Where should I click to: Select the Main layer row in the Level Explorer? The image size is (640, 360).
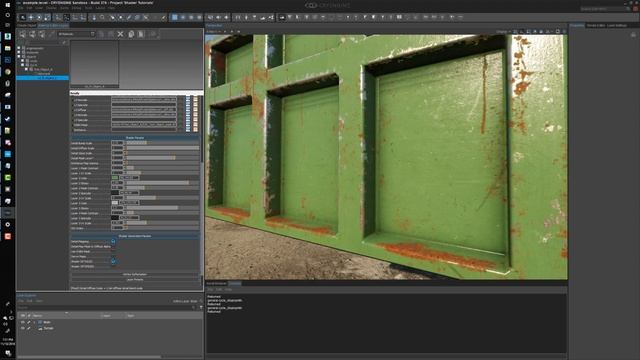click(x=110, y=322)
